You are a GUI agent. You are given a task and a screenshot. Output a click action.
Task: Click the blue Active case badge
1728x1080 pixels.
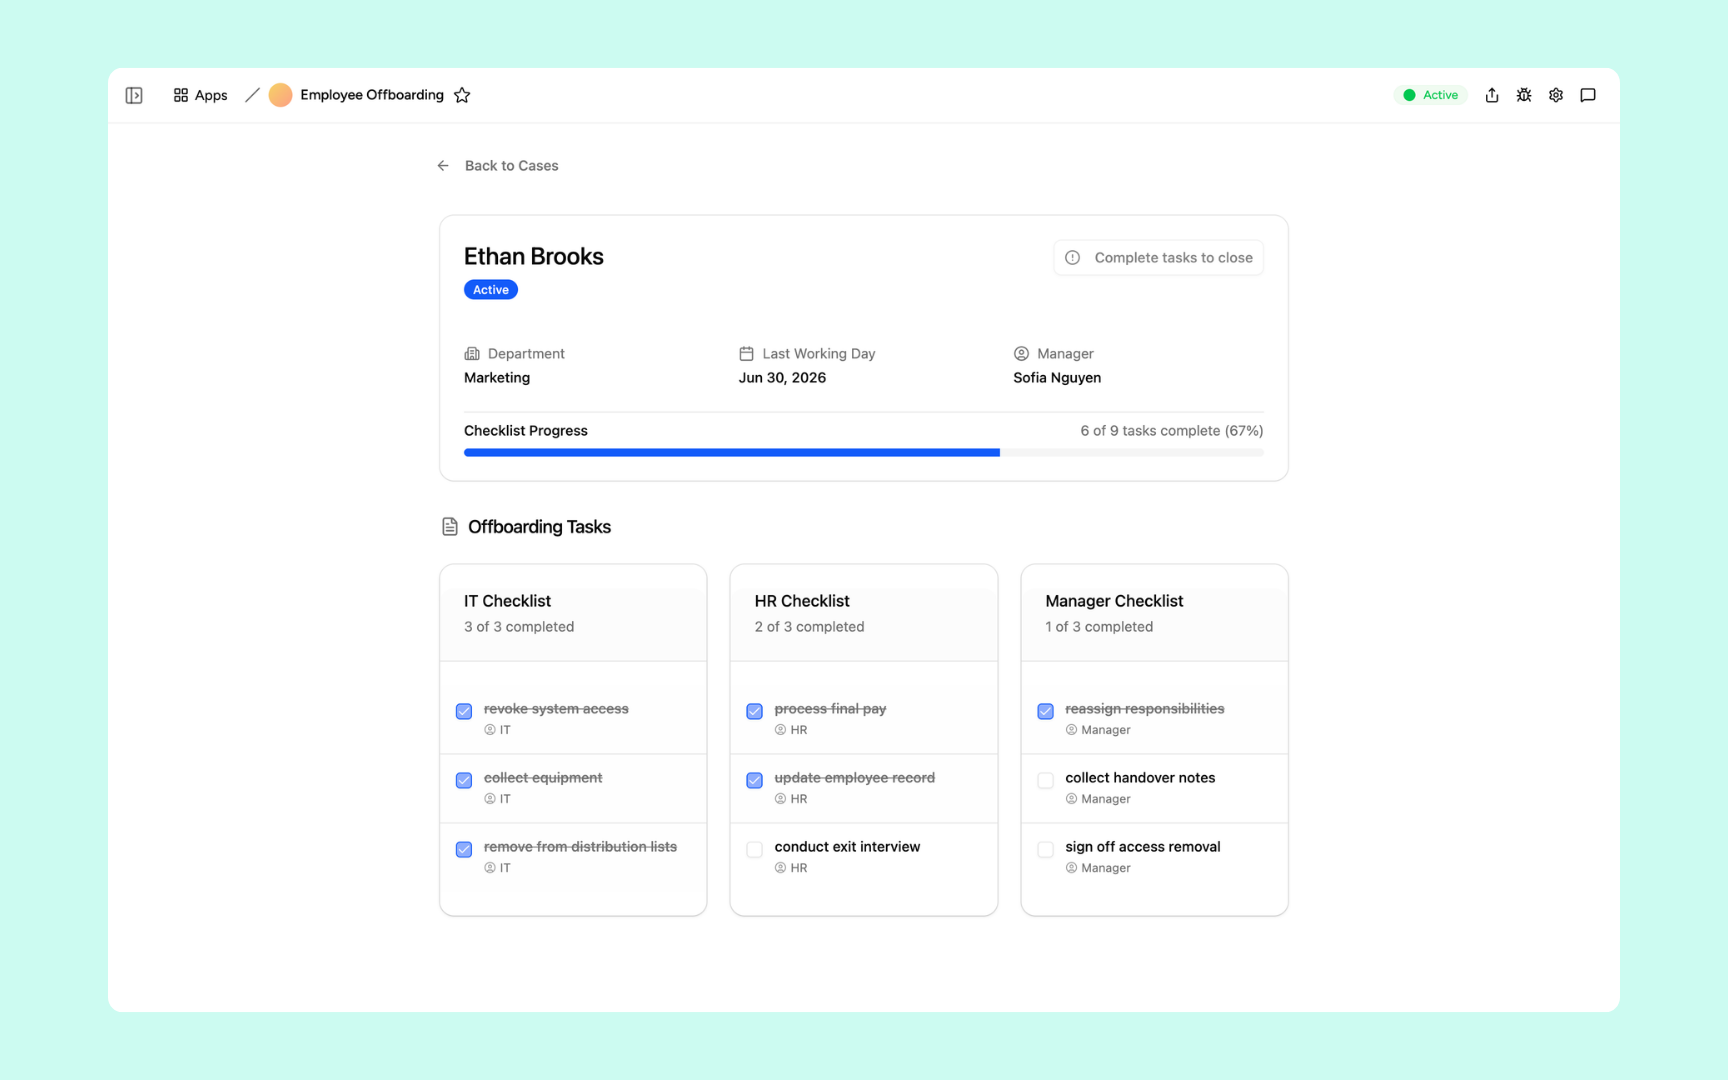point(491,290)
